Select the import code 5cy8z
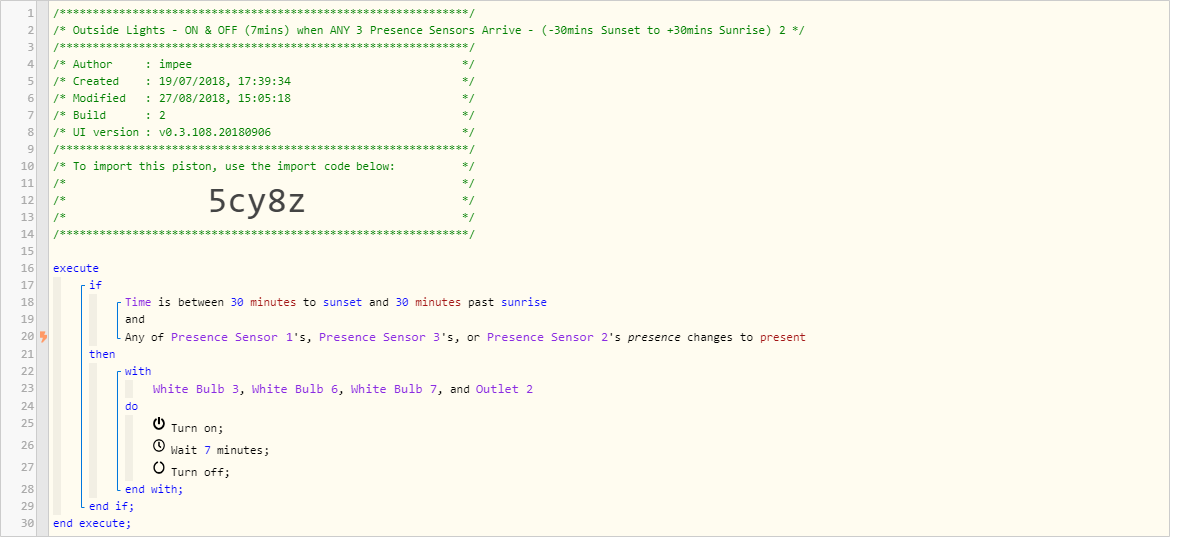The width and height of the screenshot is (1178, 541). coord(257,201)
